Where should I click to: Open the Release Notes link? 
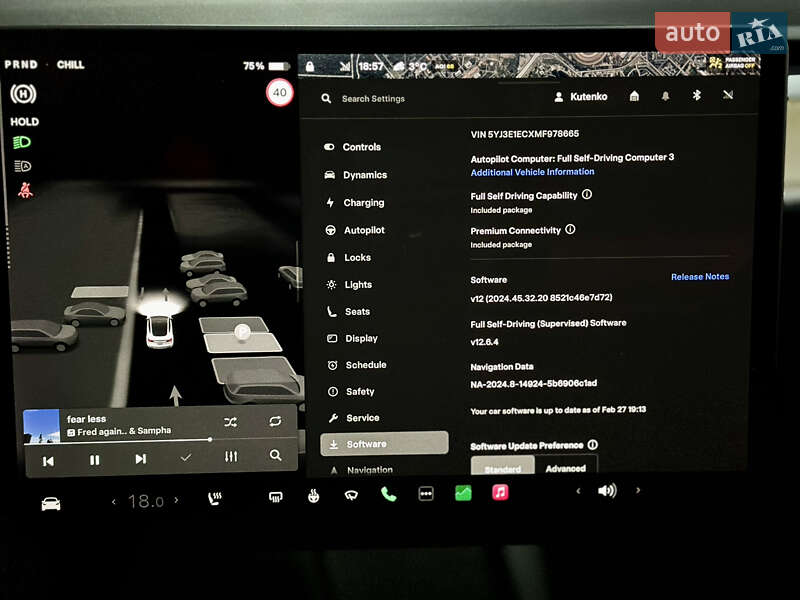700,277
